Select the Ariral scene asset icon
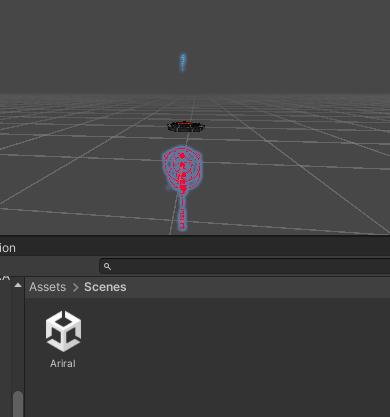Image resolution: width=390 pixels, height=417 pixels. pyautogui.click(x=63, y=331)
